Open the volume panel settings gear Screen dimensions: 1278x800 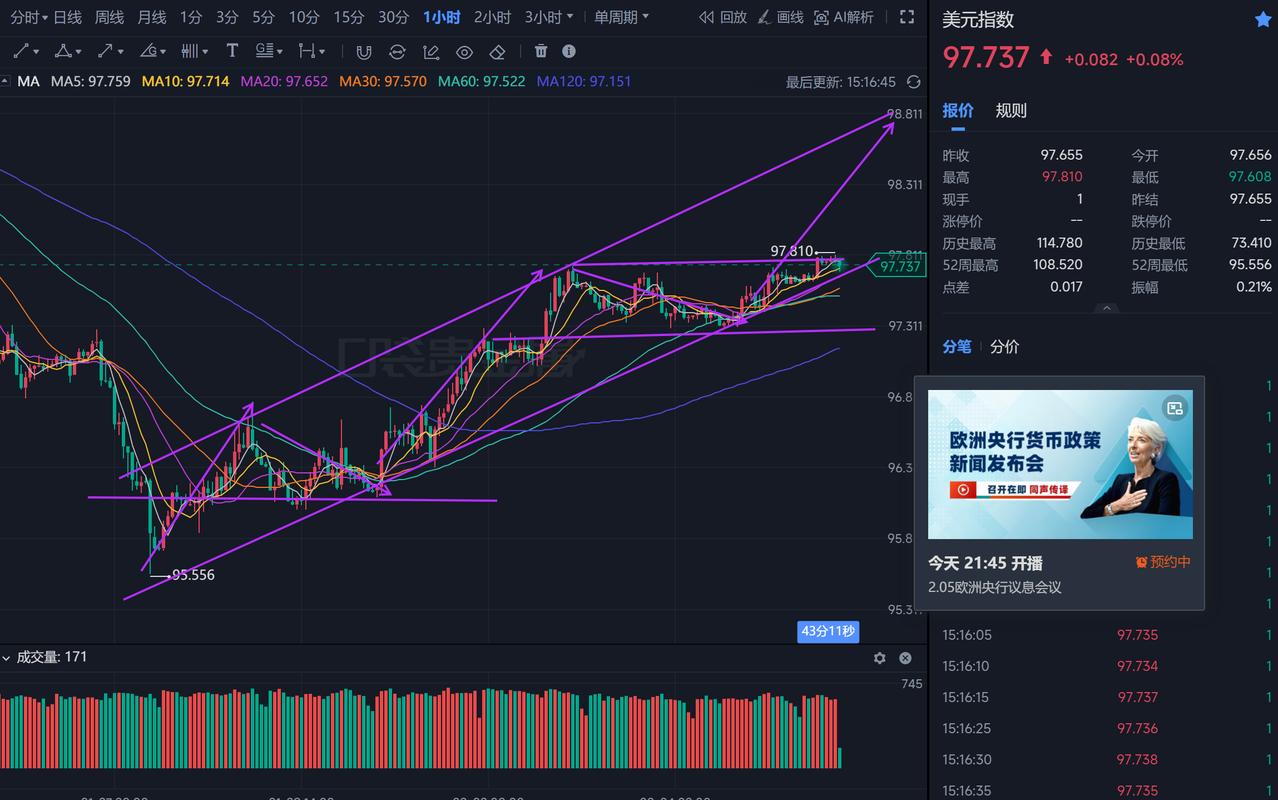879,658
